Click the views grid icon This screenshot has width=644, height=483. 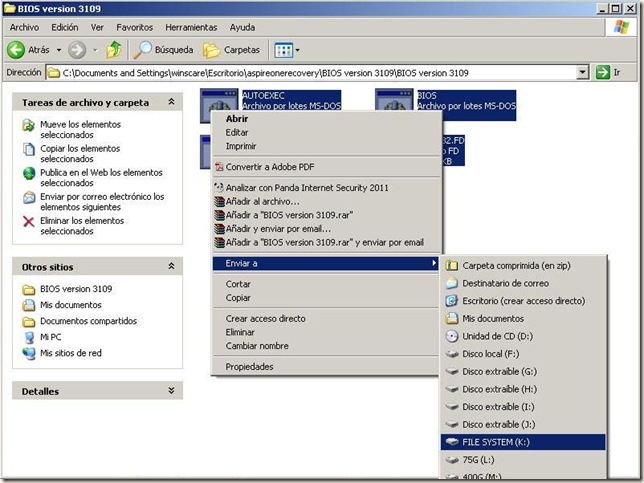[284, 50]
